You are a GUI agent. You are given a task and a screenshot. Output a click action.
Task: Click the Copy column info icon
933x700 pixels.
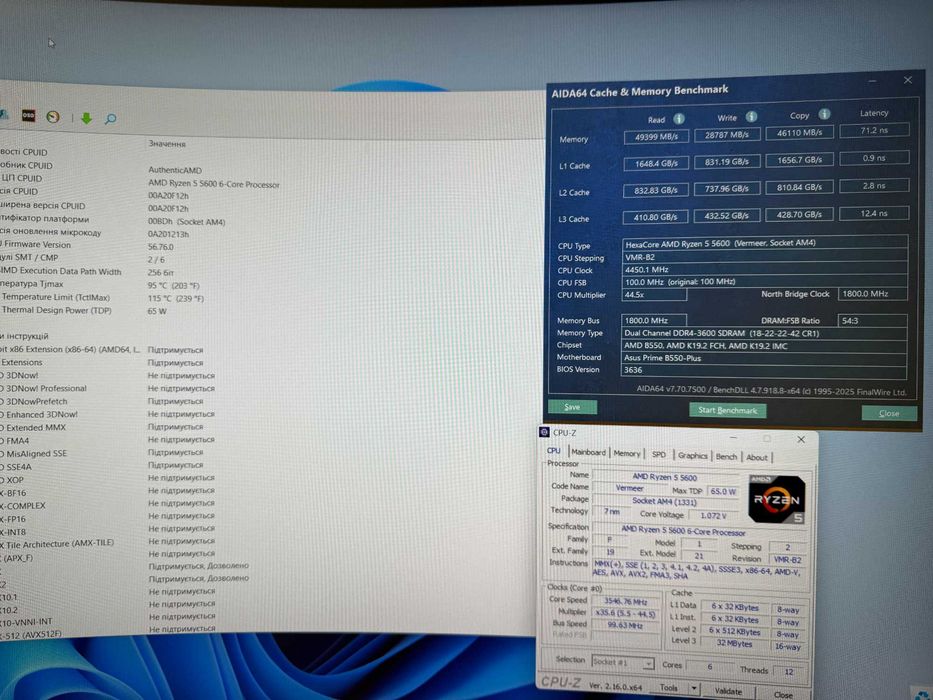(x=824, y=114)
